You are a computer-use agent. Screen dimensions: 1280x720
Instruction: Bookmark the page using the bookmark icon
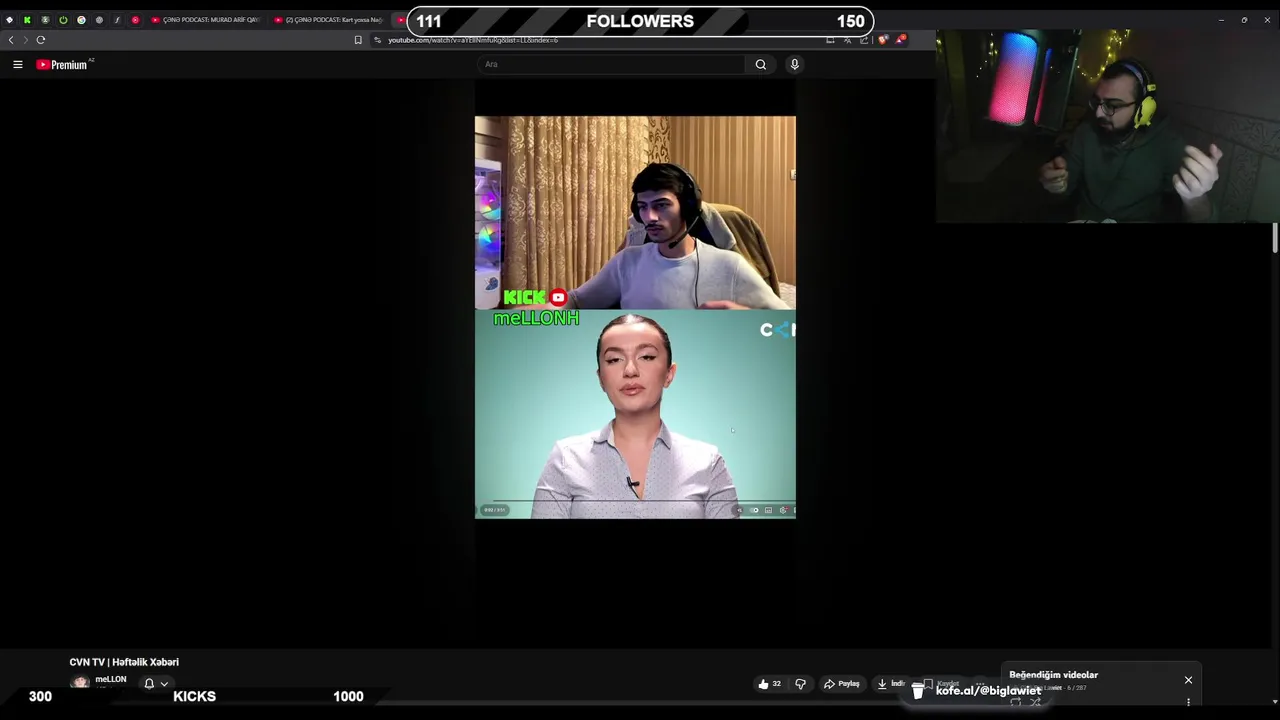358,40
